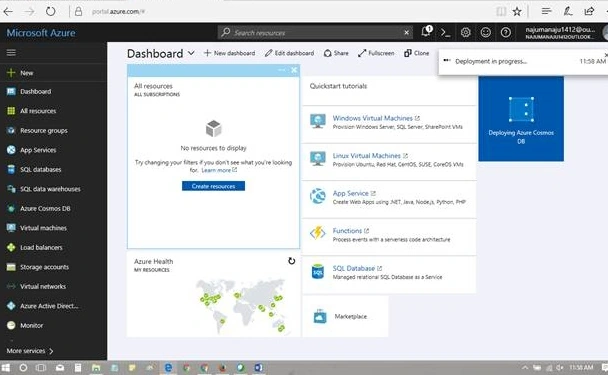The image size is (608, 375).
Task: Clone the dashboard
Action: tap(416, 53)
